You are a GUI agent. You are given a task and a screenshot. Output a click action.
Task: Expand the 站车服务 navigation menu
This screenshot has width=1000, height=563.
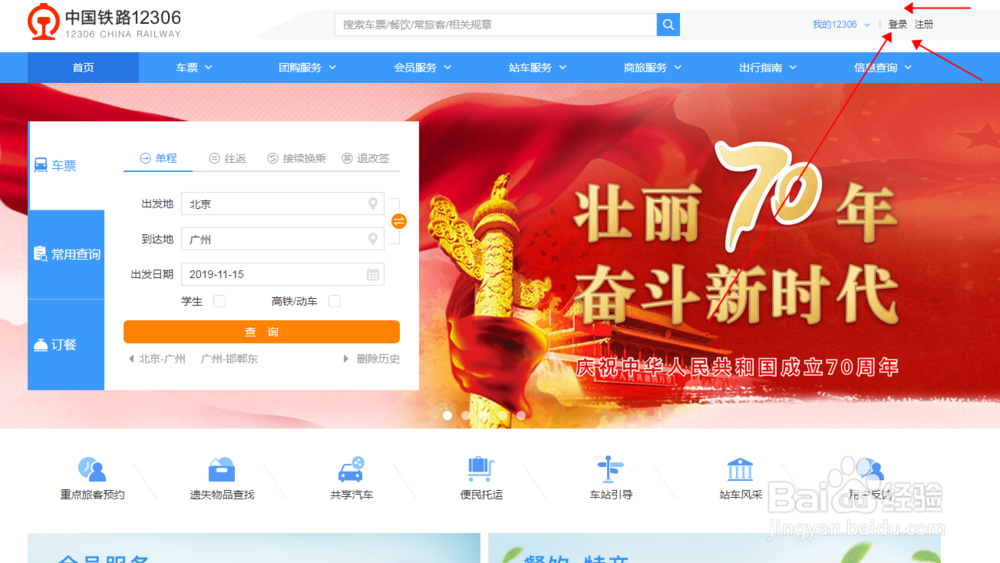pos(537,68)
